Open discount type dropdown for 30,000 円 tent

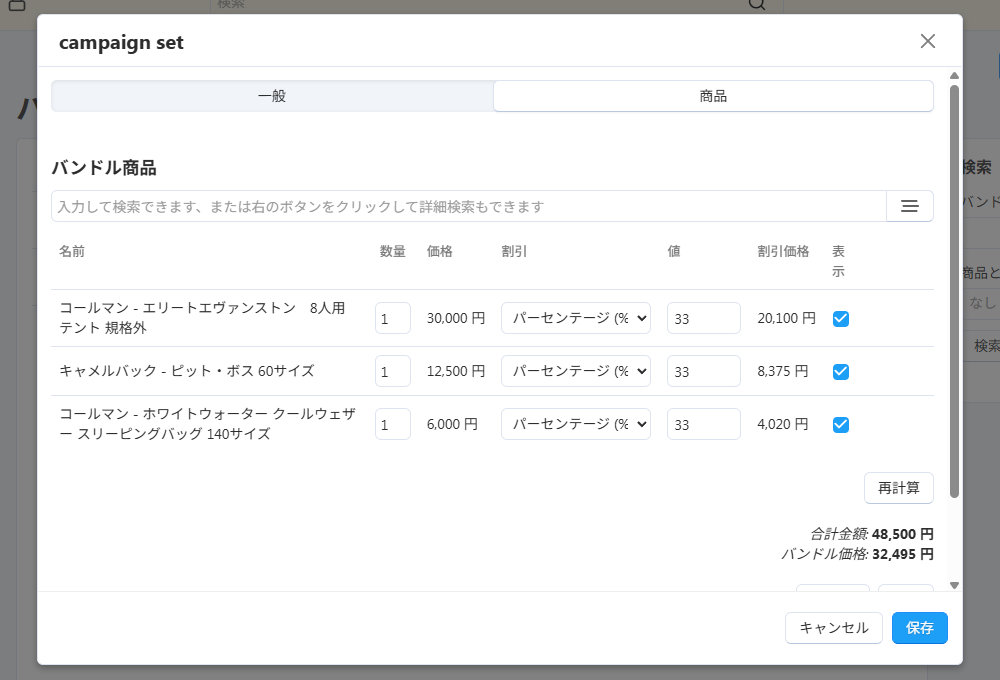point(575,318)
